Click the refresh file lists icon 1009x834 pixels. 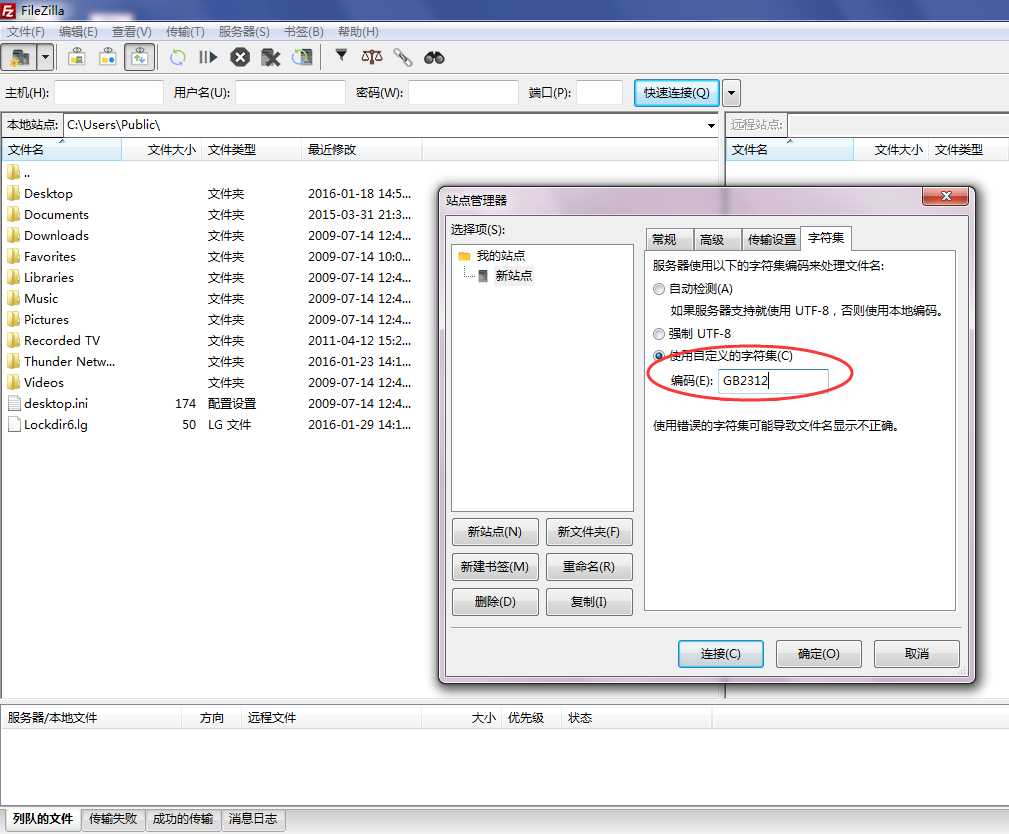(x=178, y=58)
